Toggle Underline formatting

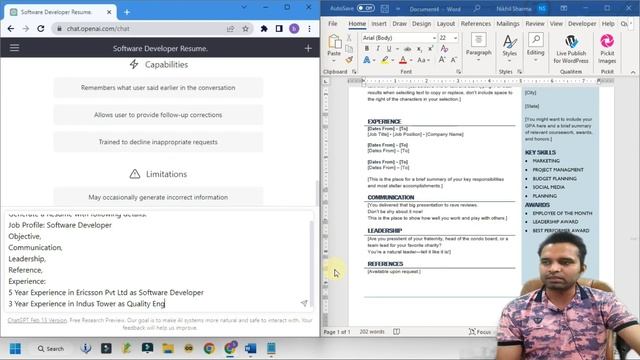[389, 49]
